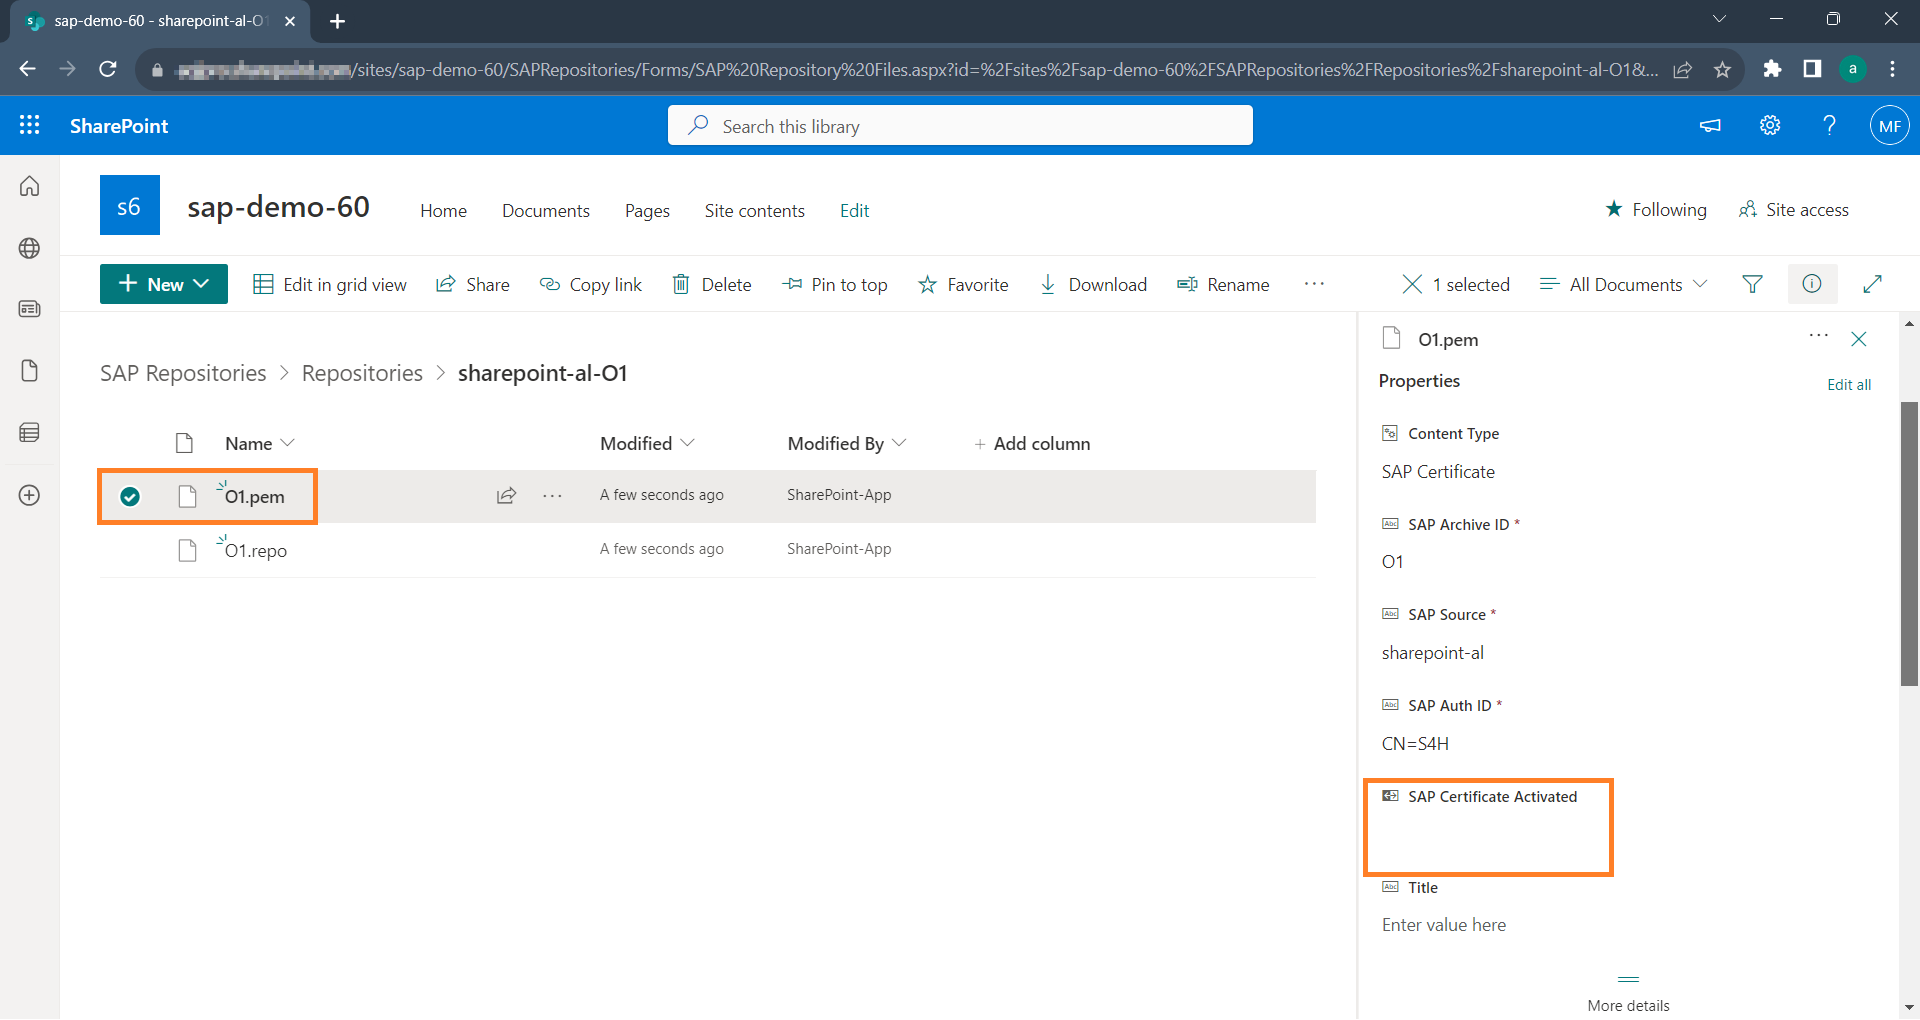Navigate to Repositories breadcrumb
The width and height of the screenshot is (1920, 1020).
point(362,373)
